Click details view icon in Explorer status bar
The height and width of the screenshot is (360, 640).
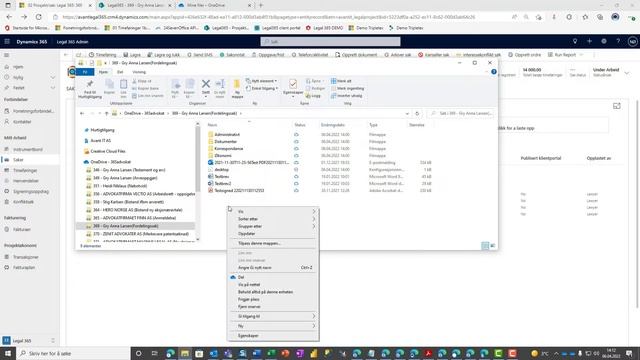tap(485, 246)
